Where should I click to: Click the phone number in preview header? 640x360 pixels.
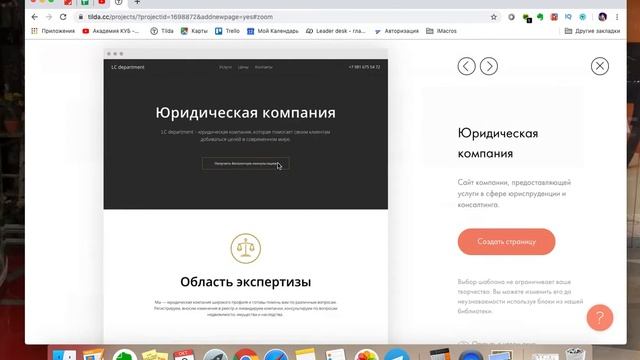click(x=364, y=67)
